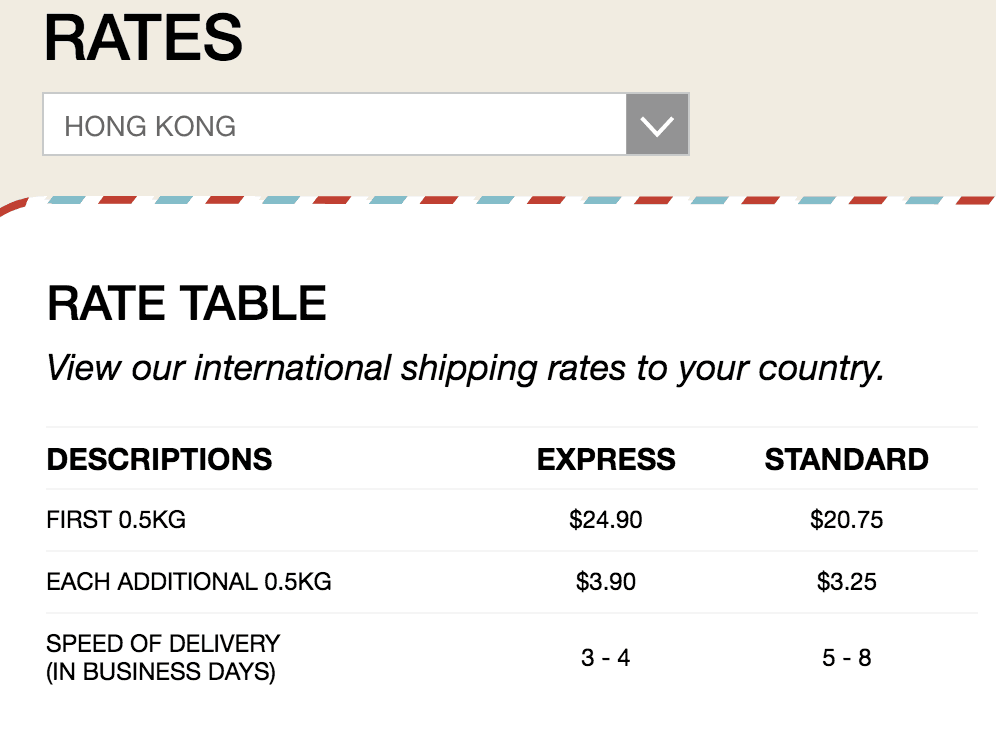Viewport: 996px width, 732px height.
Task: Click the chevron arrow on country selector
Action: click(x=657, y=125)
